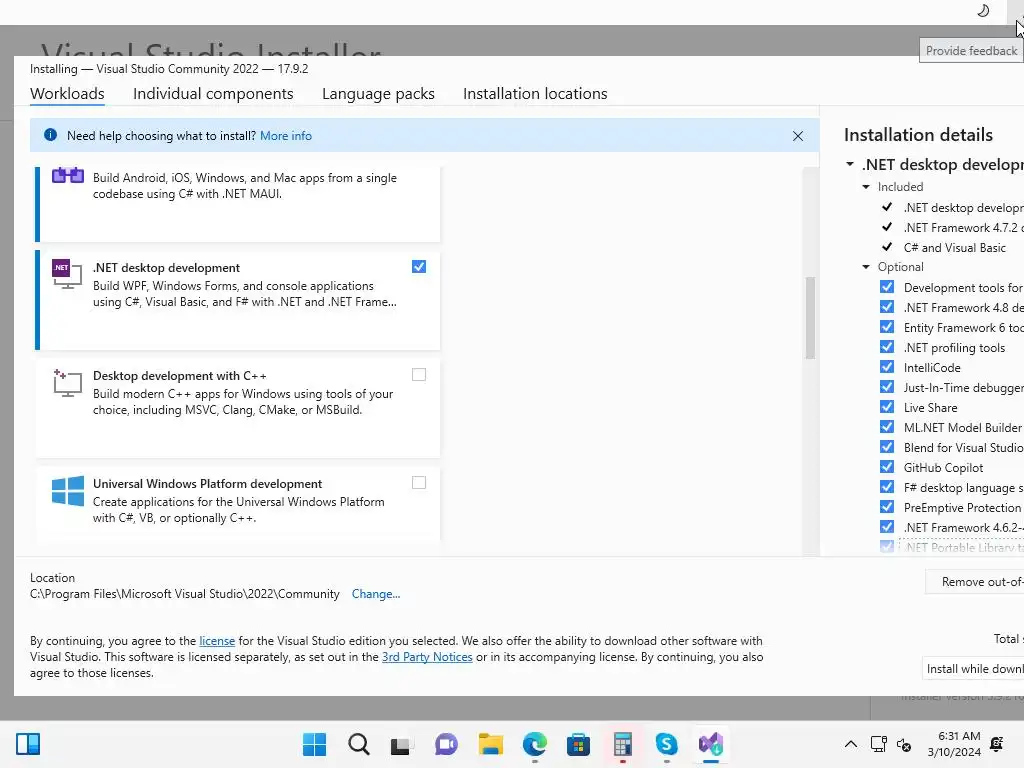The height and width of the screenshot is (768, 1024).
Task: Uncheck Entity Framework 6 tools option
Action: (x=886, y=327)
